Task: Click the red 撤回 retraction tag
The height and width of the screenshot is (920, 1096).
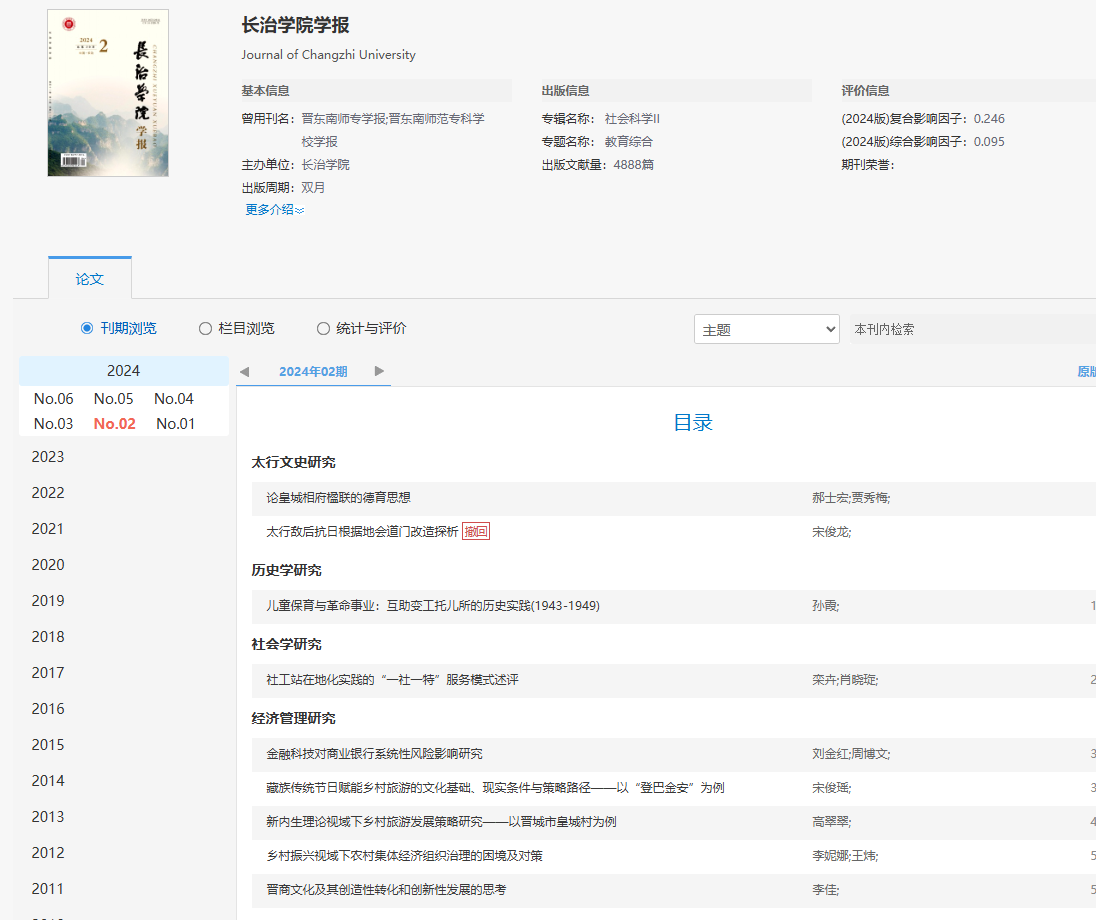Action: 476,532
